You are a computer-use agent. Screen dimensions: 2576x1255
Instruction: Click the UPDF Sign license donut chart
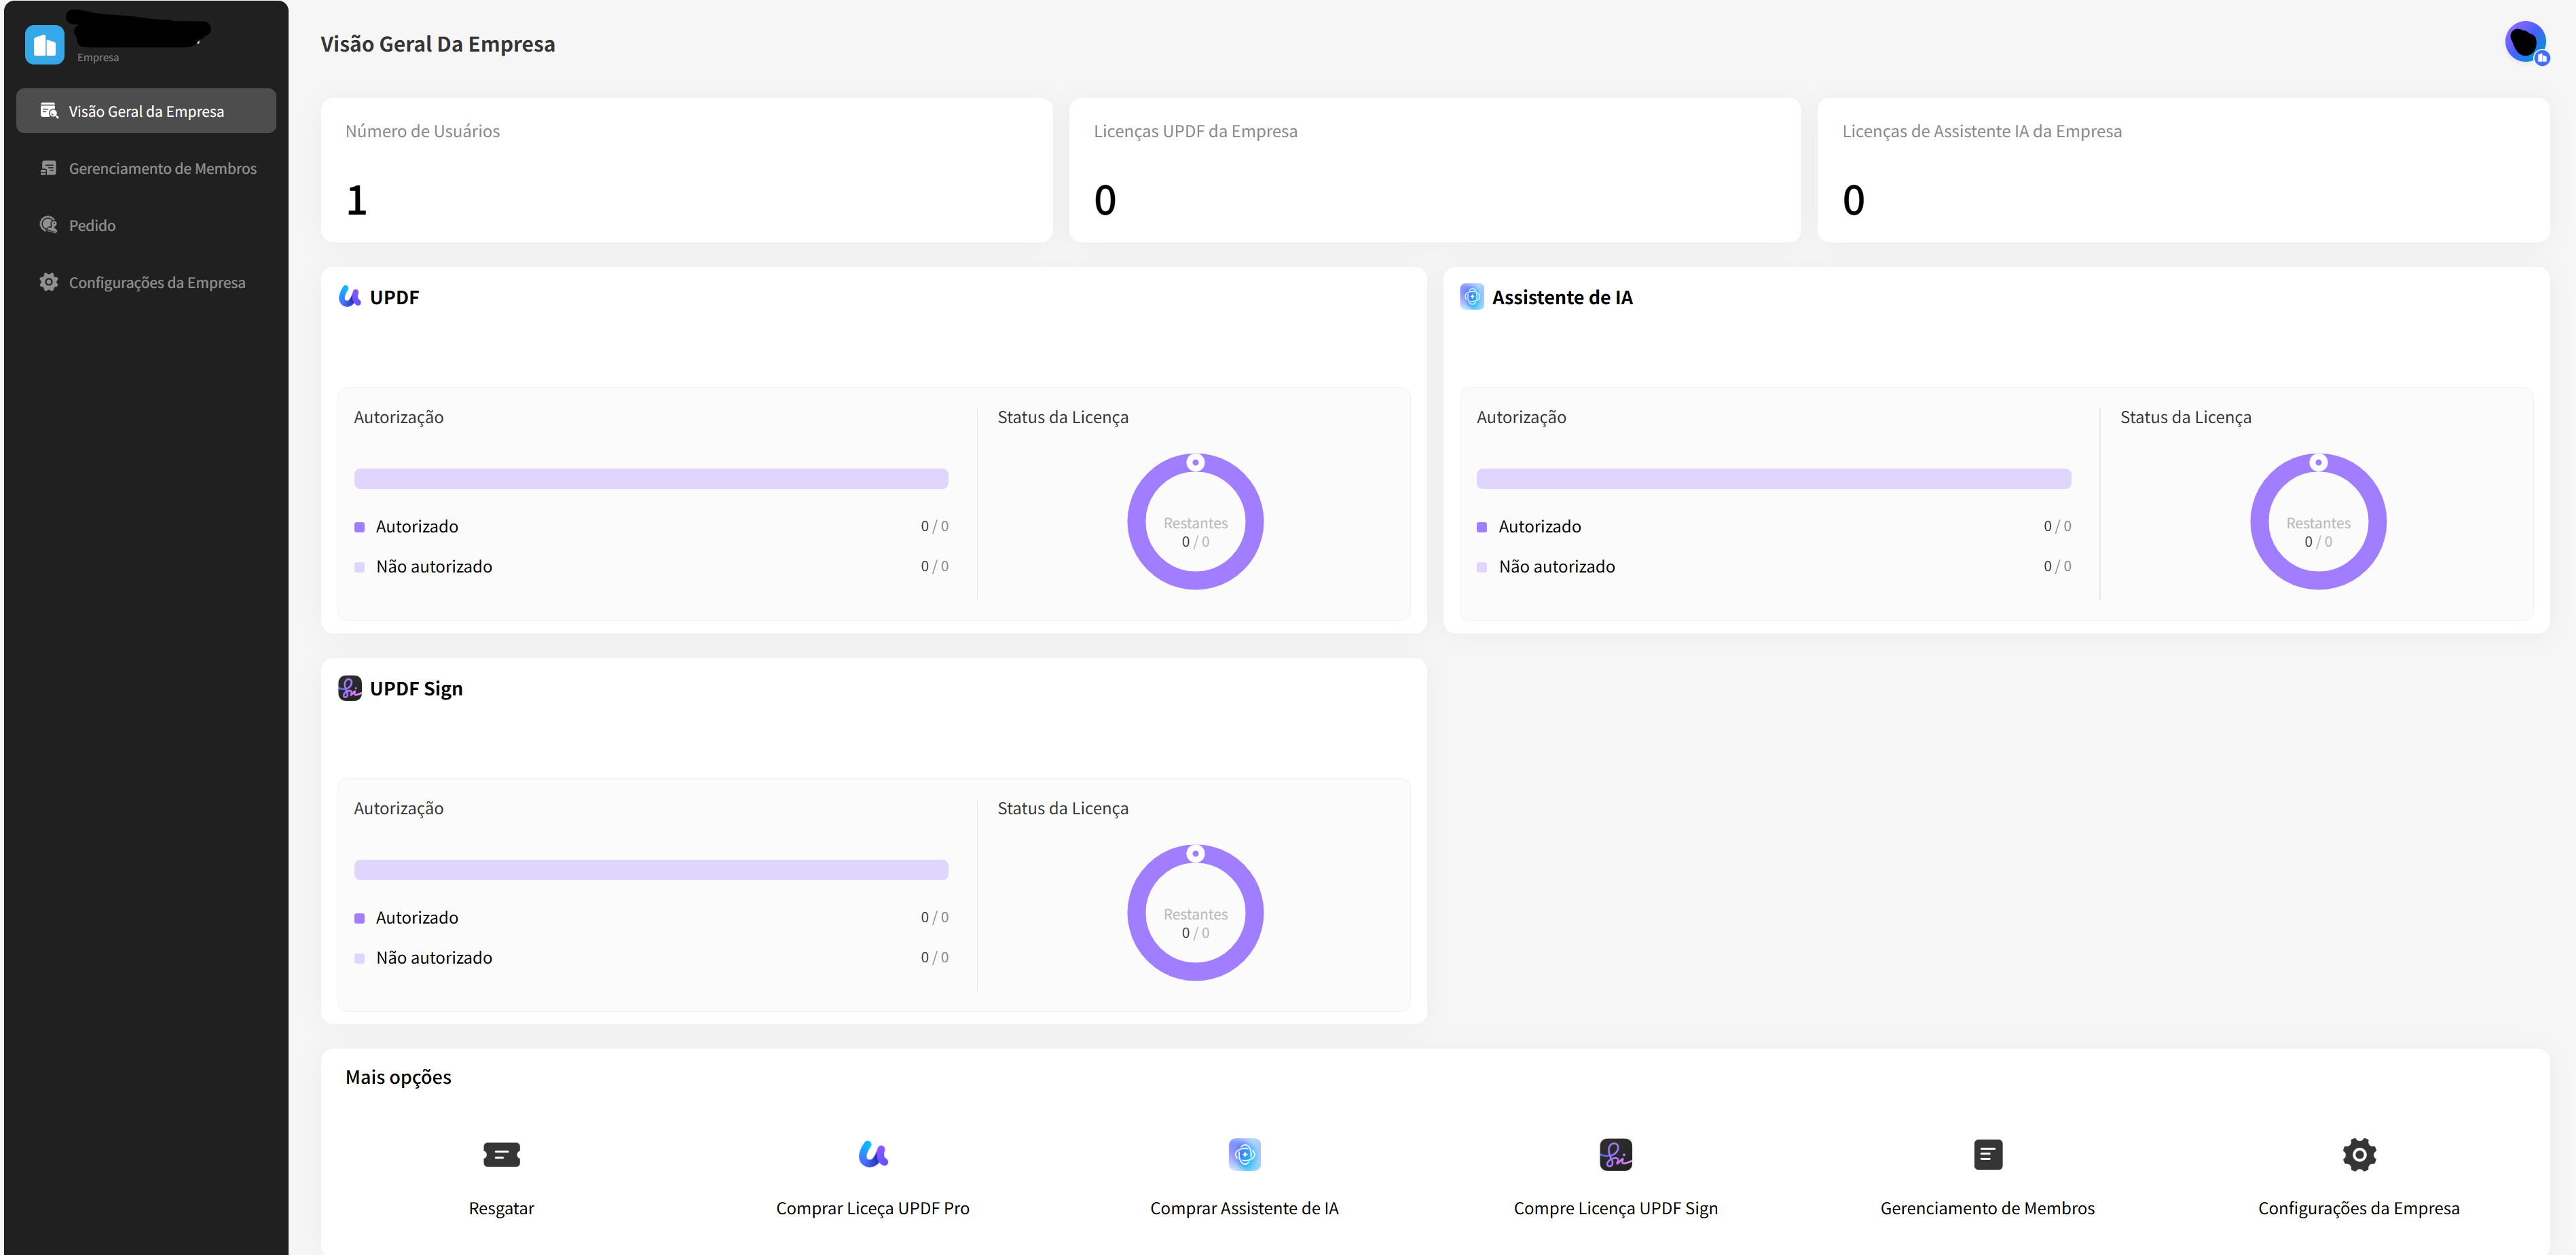[x=1195, y=913]
